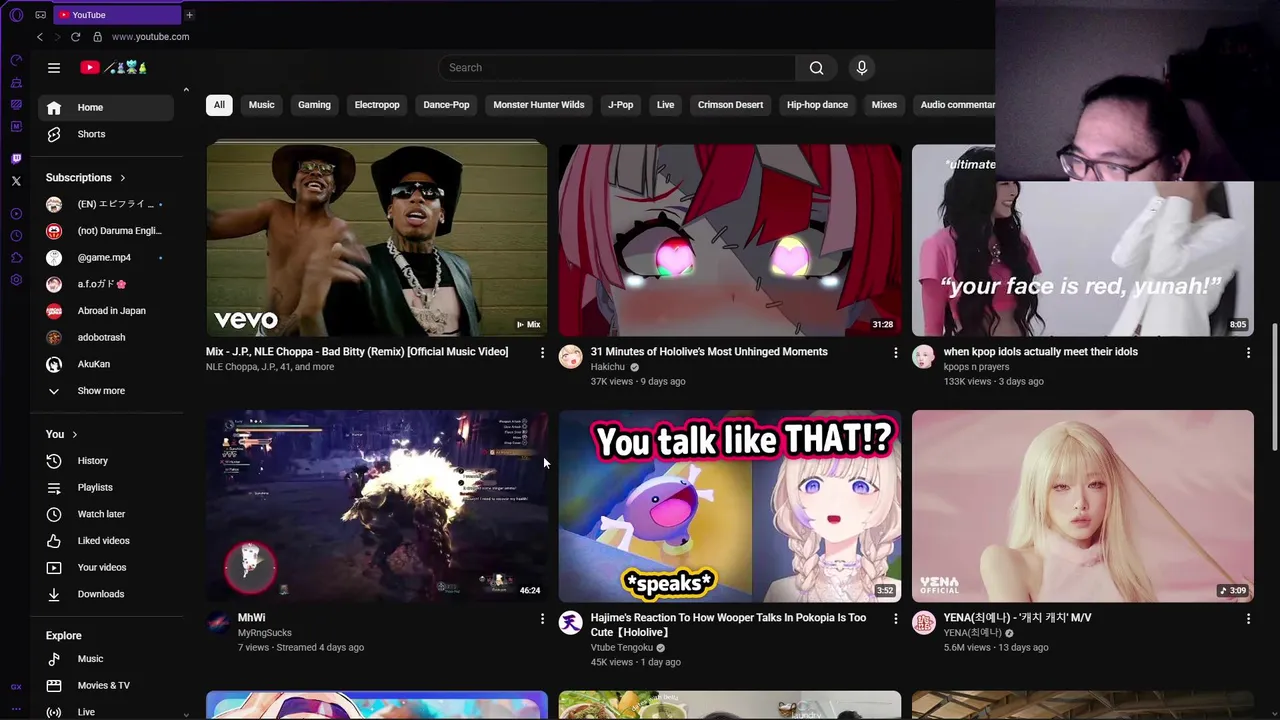The height and width of the screenshot is (720, 1280).
Task: Open Home in YouTube sidebar
Action: click(x=106, y=108)
